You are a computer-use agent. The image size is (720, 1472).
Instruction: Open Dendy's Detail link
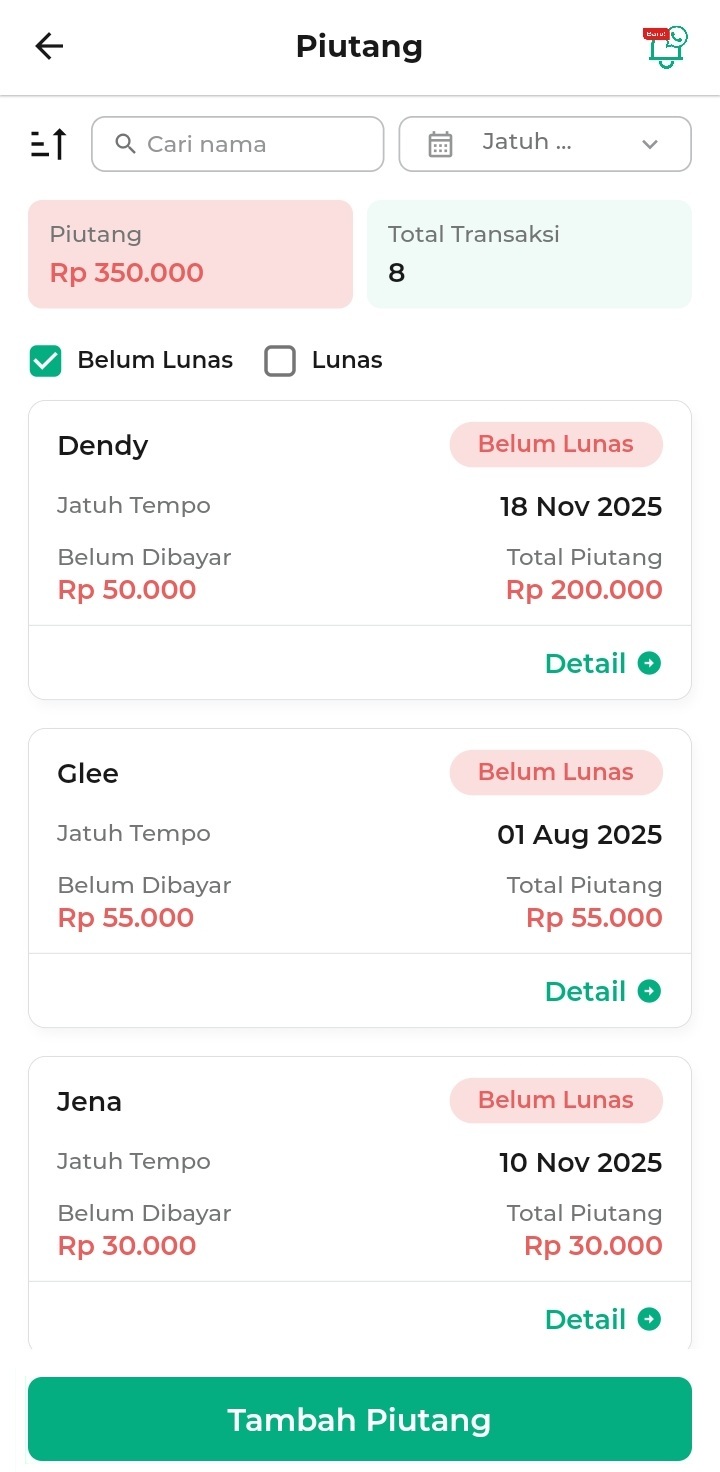pos(586,663)
